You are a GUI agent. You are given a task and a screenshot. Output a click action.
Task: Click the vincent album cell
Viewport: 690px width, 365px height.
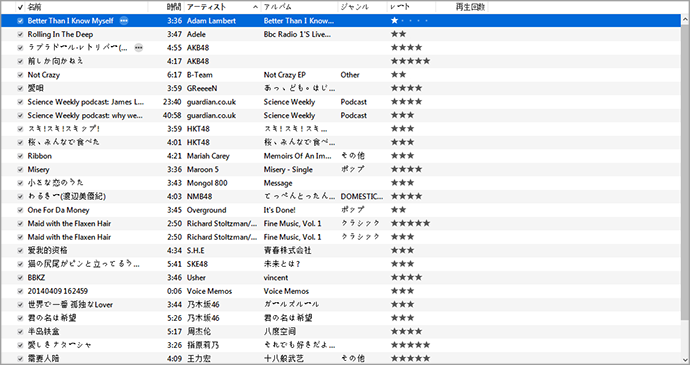[276, 277]
